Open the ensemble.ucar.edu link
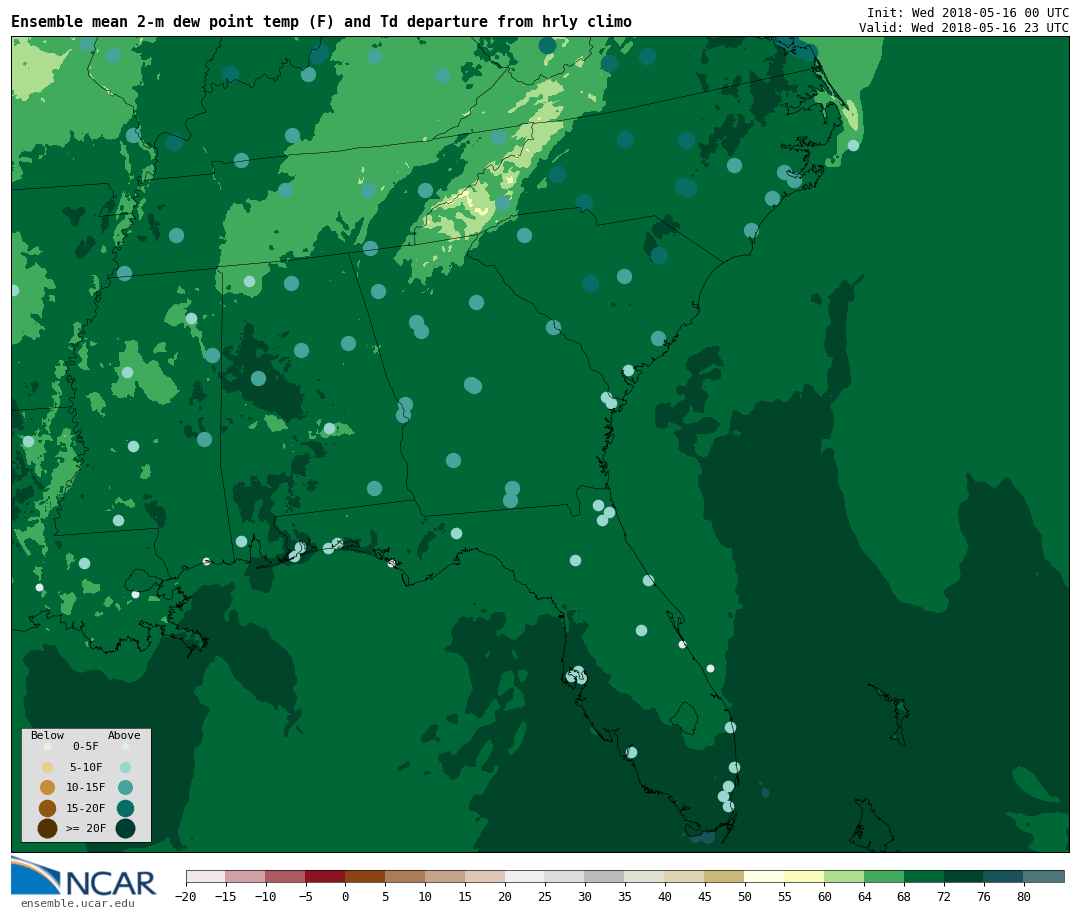1080x915 pixels. [x=77, y=904]
